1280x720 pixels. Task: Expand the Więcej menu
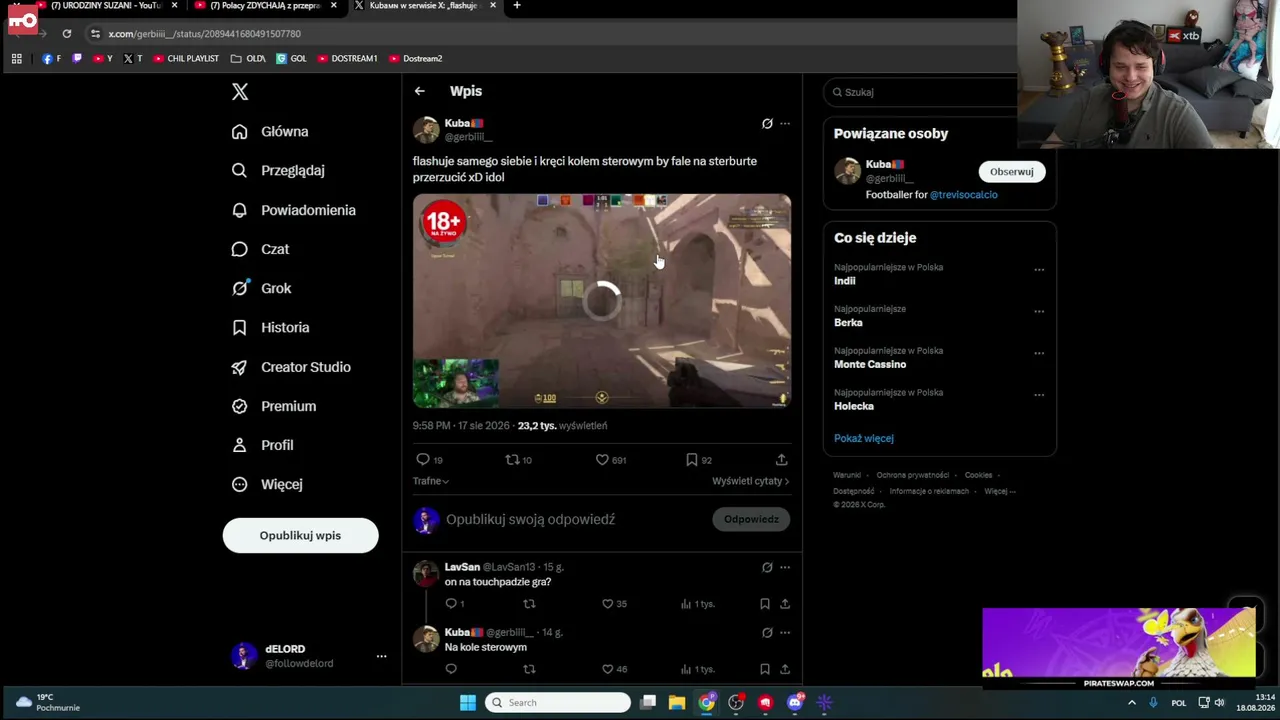(266, 484)
